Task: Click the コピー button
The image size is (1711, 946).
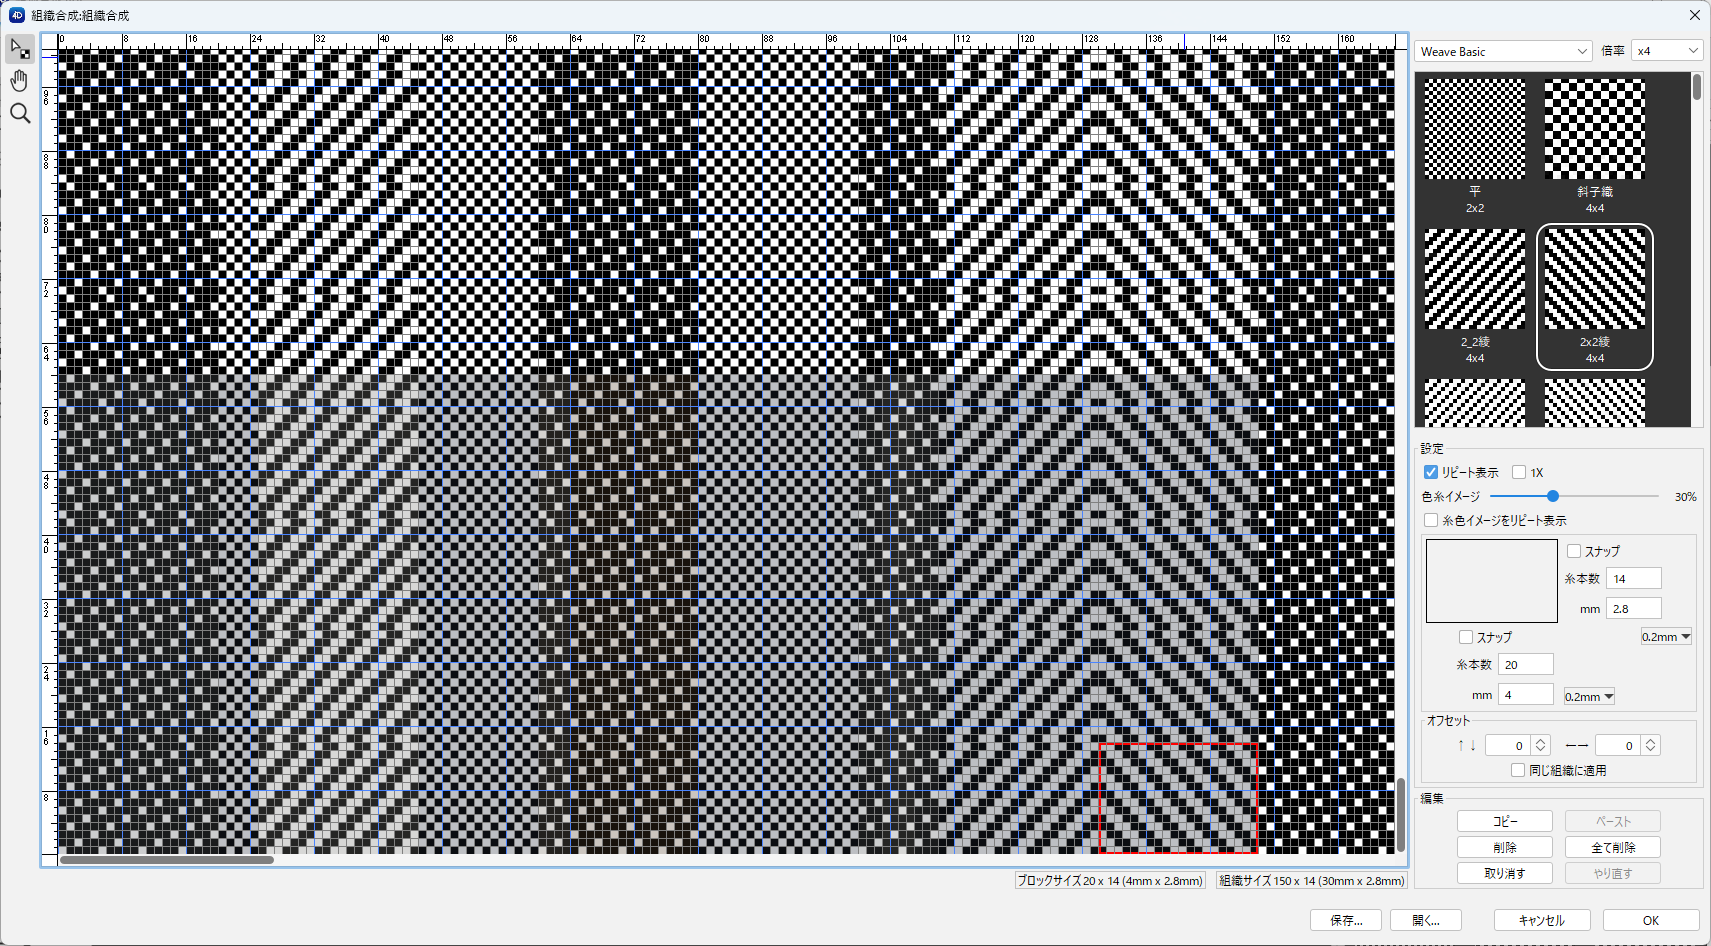Action: pos(1504,821)
